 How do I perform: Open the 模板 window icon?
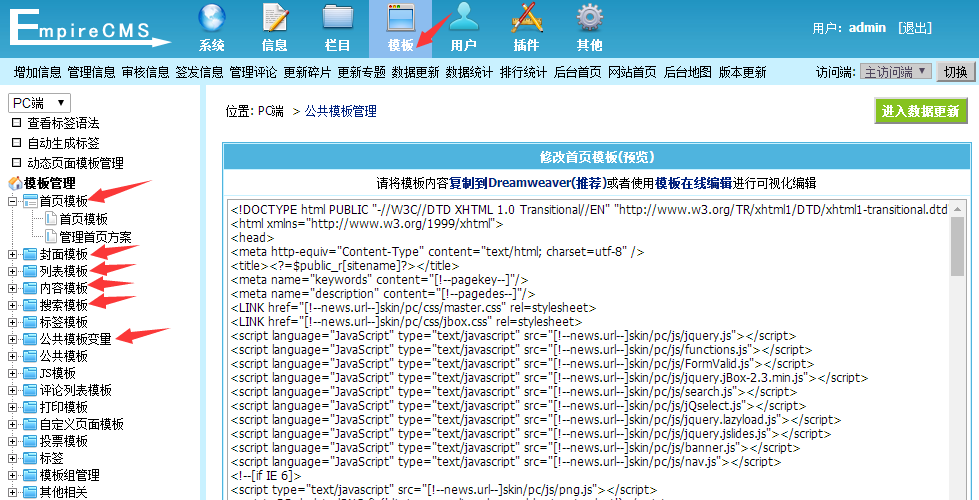400,18
